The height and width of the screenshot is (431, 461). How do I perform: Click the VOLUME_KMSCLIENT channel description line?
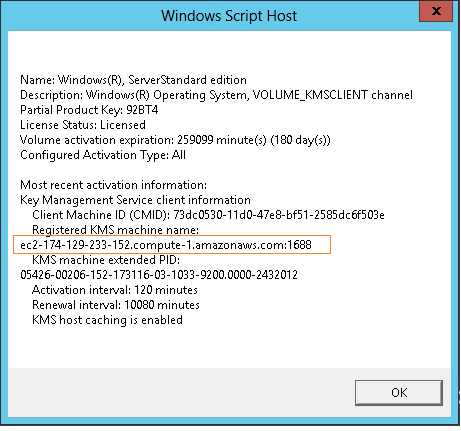point(216,95)
